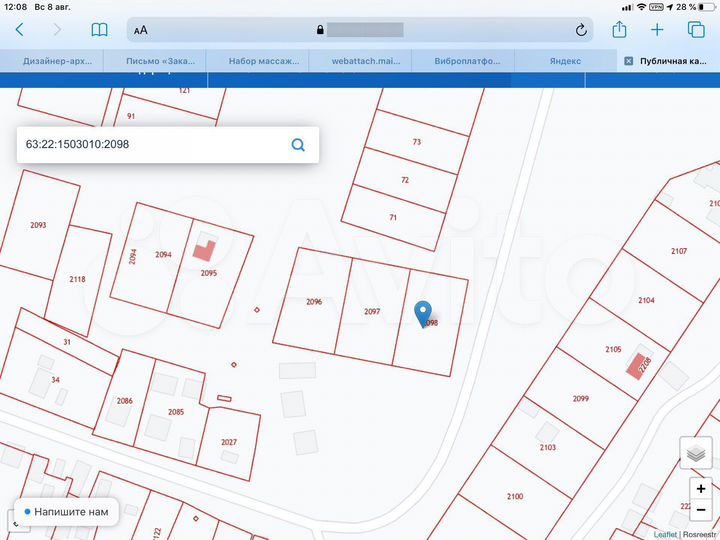720x540 pixels.
Task: Go back with Safari's back arrow
Action: (19, 30)
